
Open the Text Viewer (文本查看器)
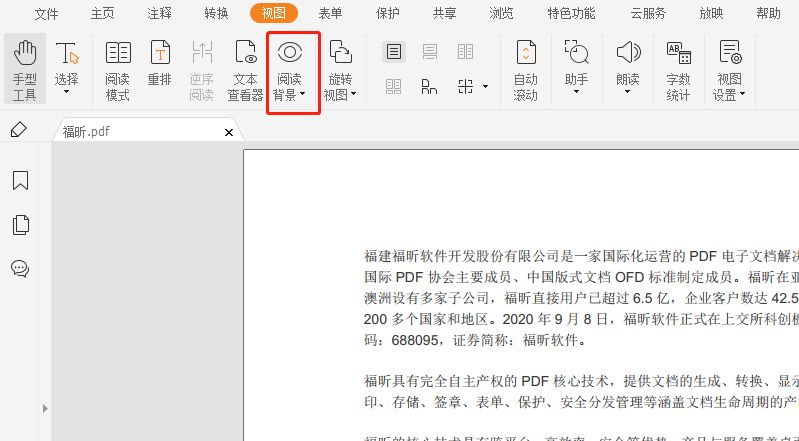(x=245, y=71)
